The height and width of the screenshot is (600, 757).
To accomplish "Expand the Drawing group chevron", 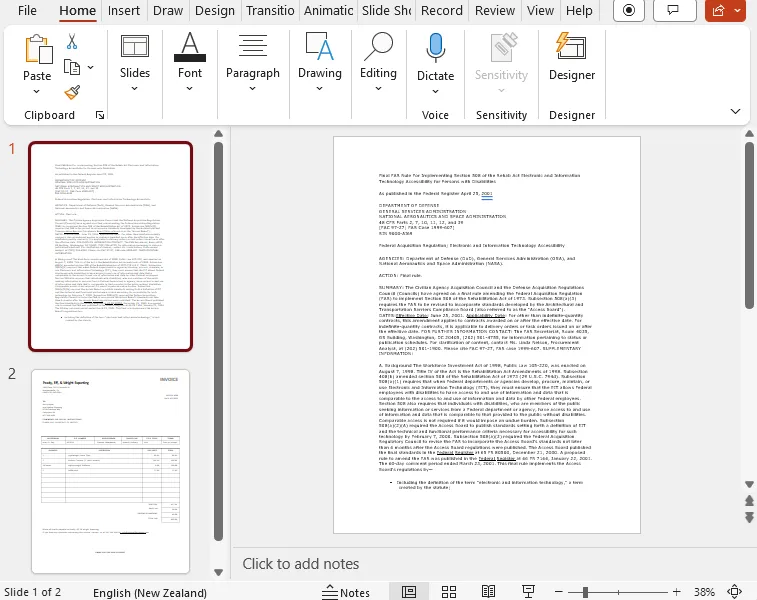I will coord(319,88).
